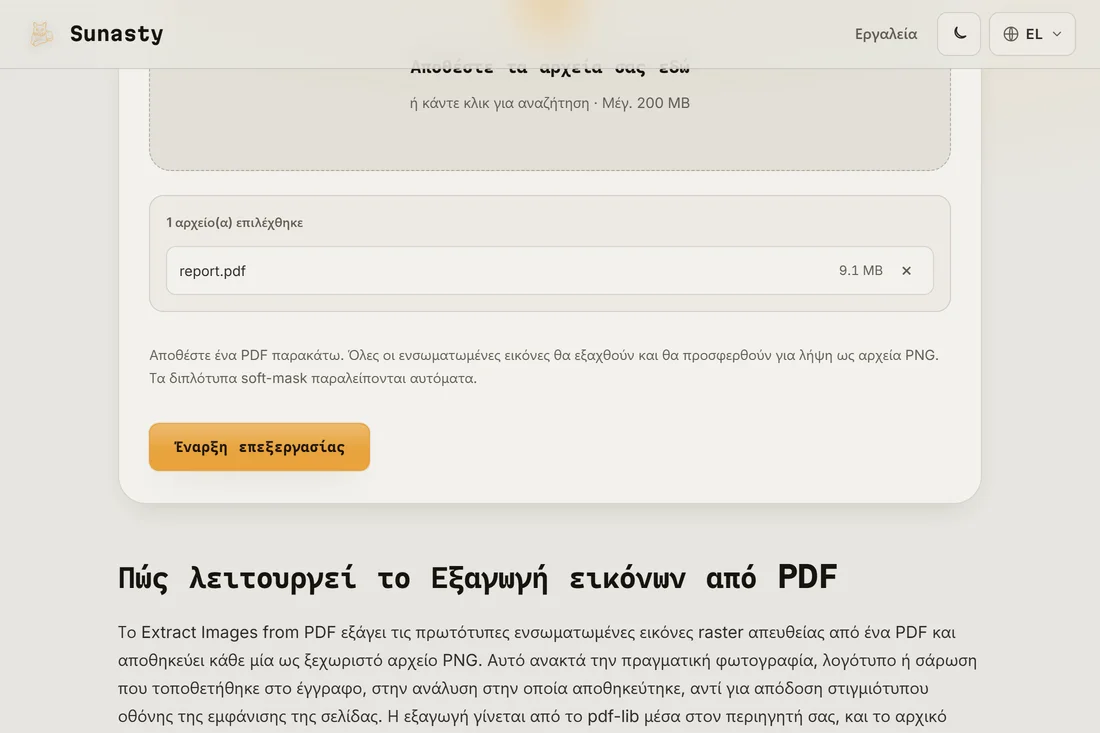The height and width of the screenshot is (733, 1100).
Task: Click the soft-mask description paragraph
Action: point(544,366)
